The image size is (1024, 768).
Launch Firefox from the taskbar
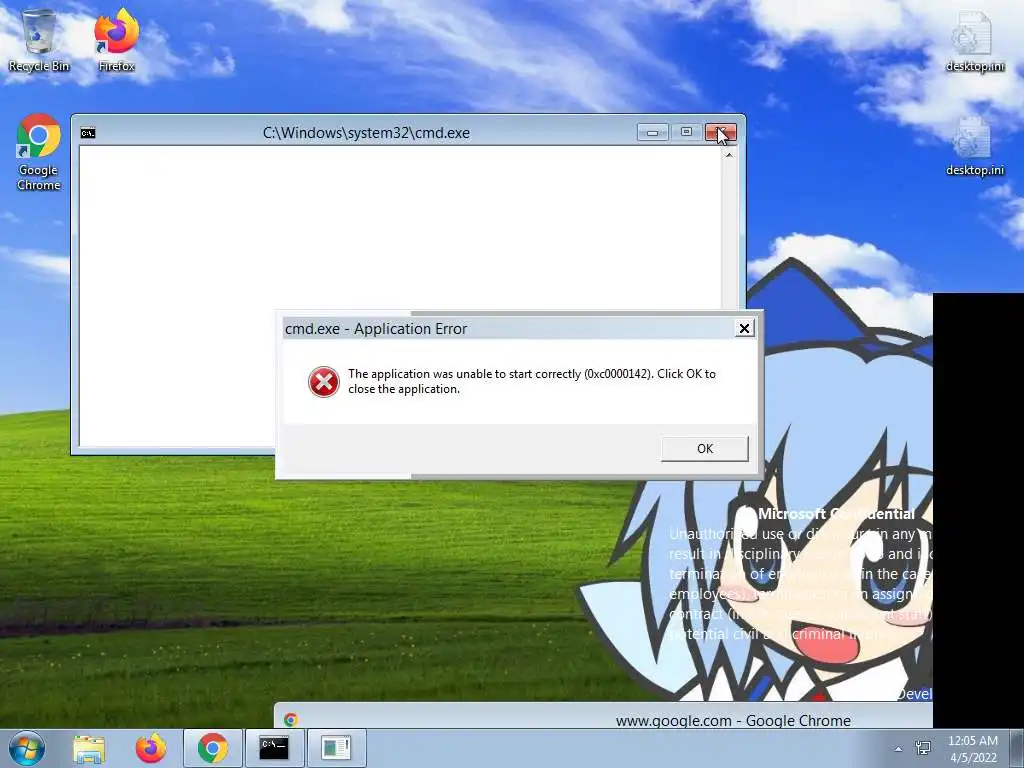(151, 748)
